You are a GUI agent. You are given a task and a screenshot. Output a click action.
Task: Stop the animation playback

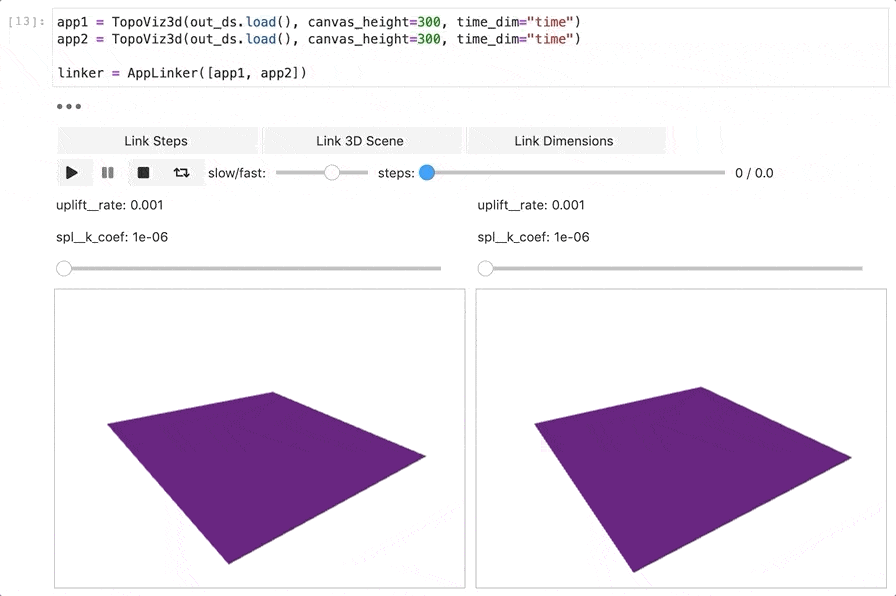point(143,173)
